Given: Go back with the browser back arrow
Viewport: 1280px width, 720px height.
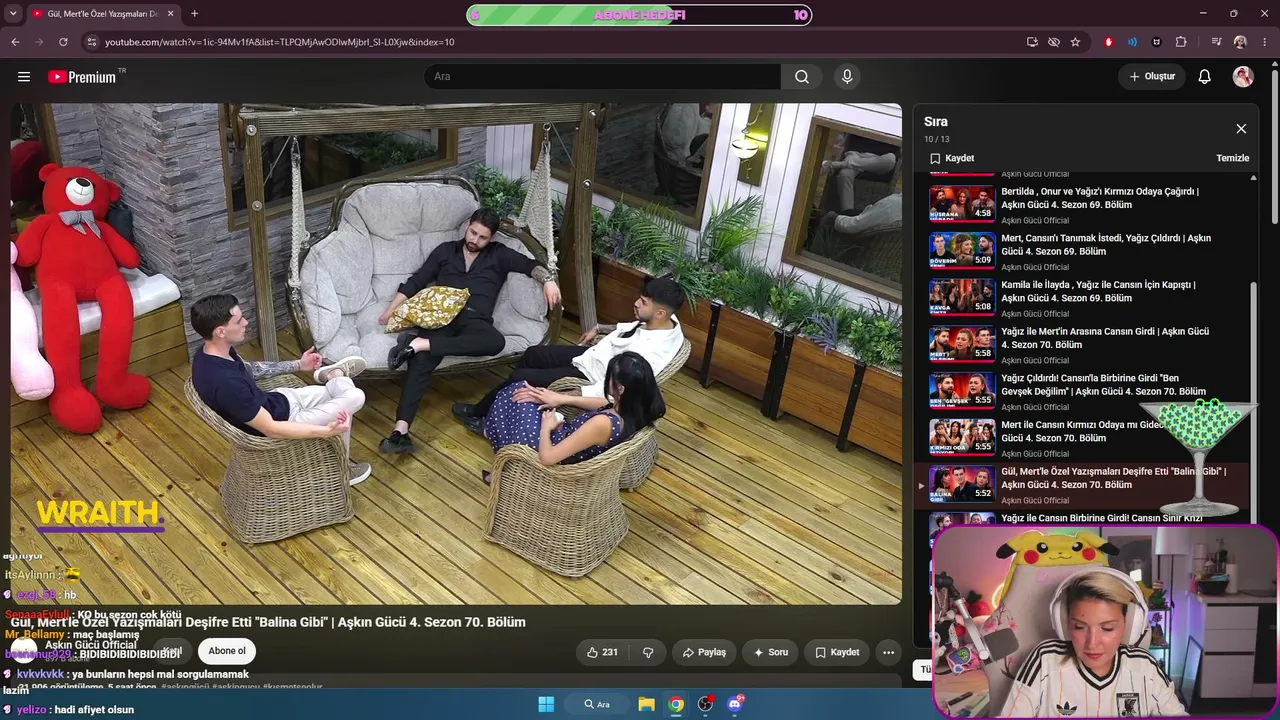Looking at the screenshot, I should coord(15,42).
